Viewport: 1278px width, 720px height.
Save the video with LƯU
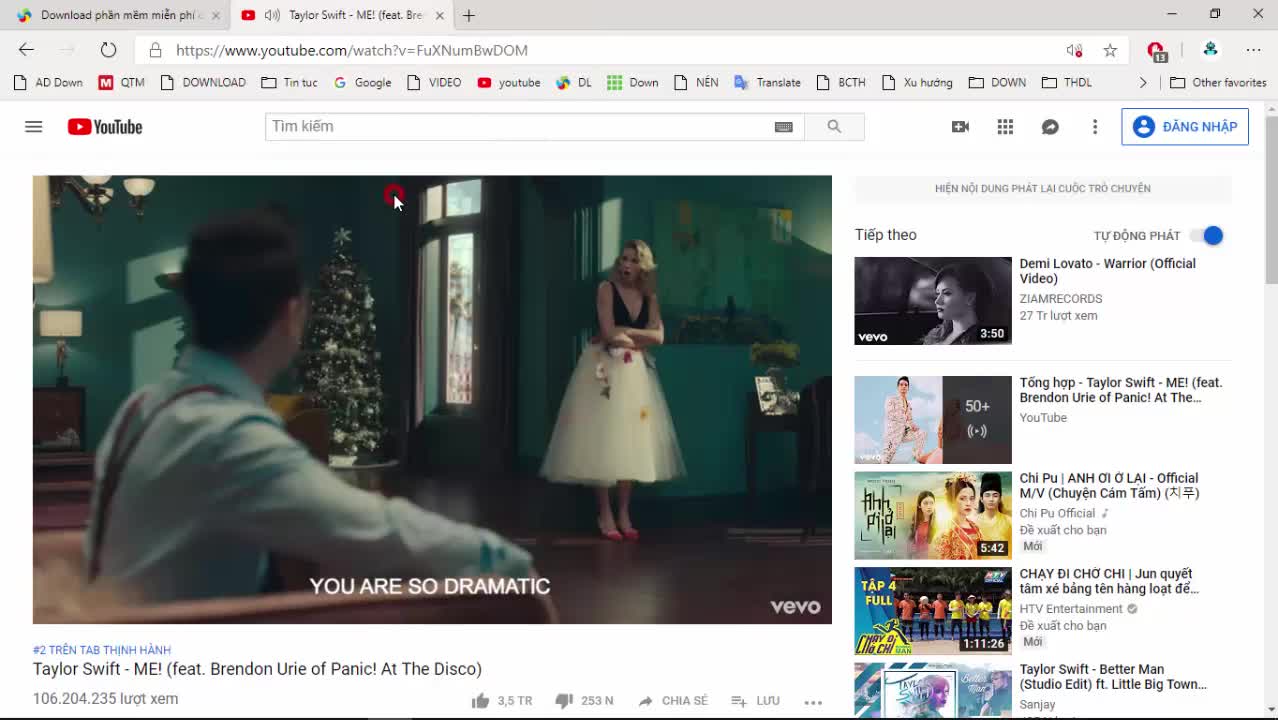[x=755, y=701]
